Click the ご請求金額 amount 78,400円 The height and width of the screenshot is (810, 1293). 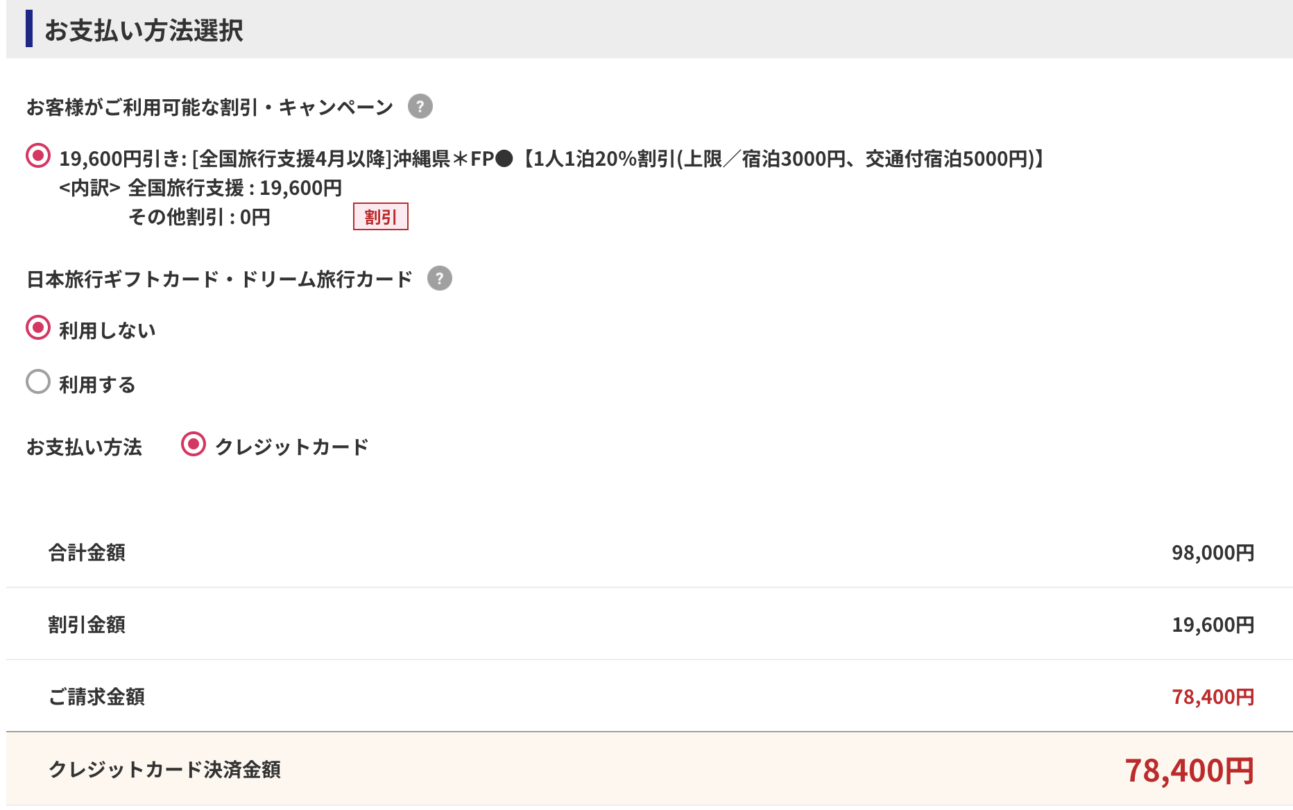point(1213,697)
